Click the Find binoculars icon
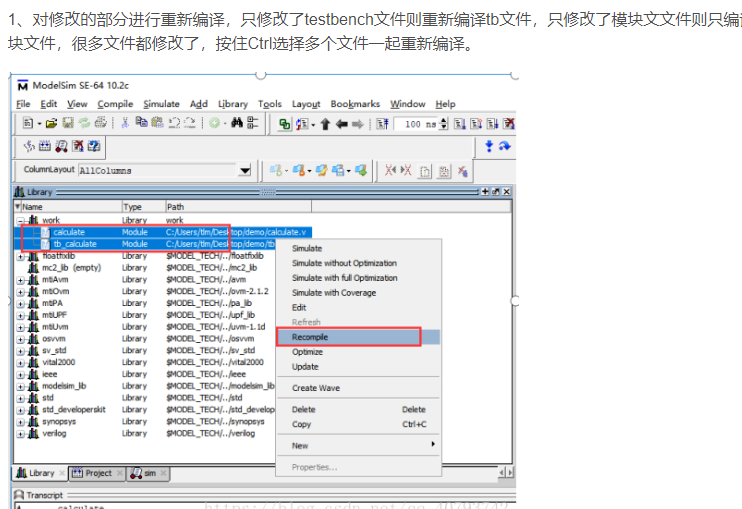The height and width of the screenshot is (509, 742). pos(237,123)
